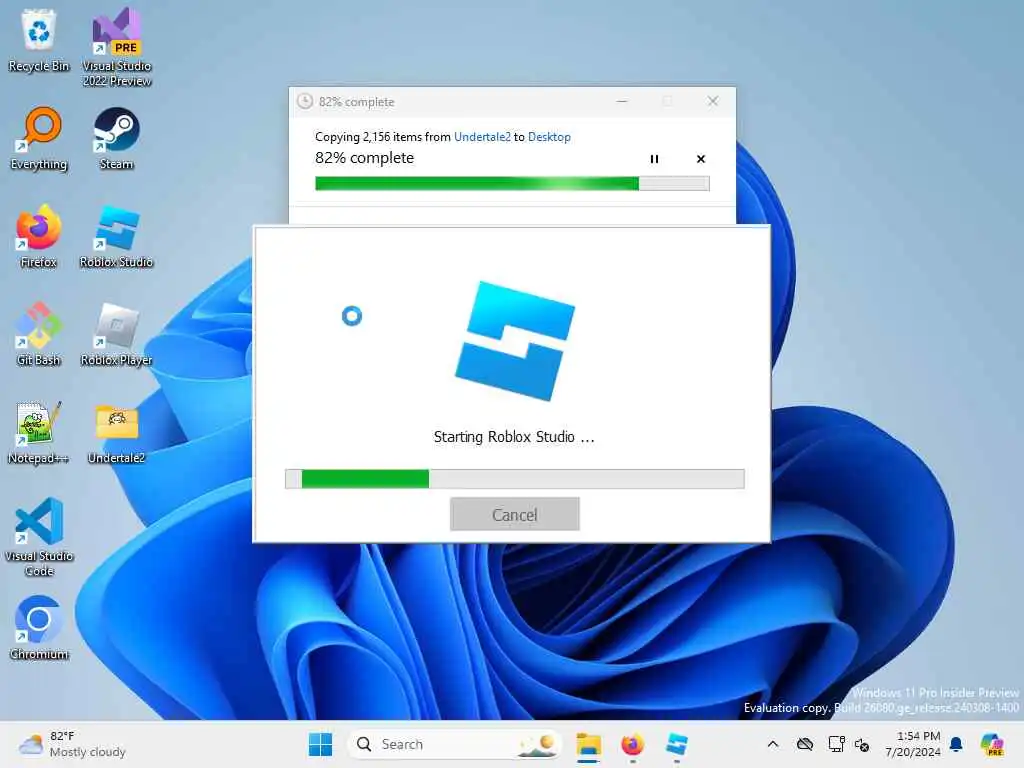Click the Undertale2 source link in copy dialog
The image size is (1024, 768).
[x=482, y=136]
